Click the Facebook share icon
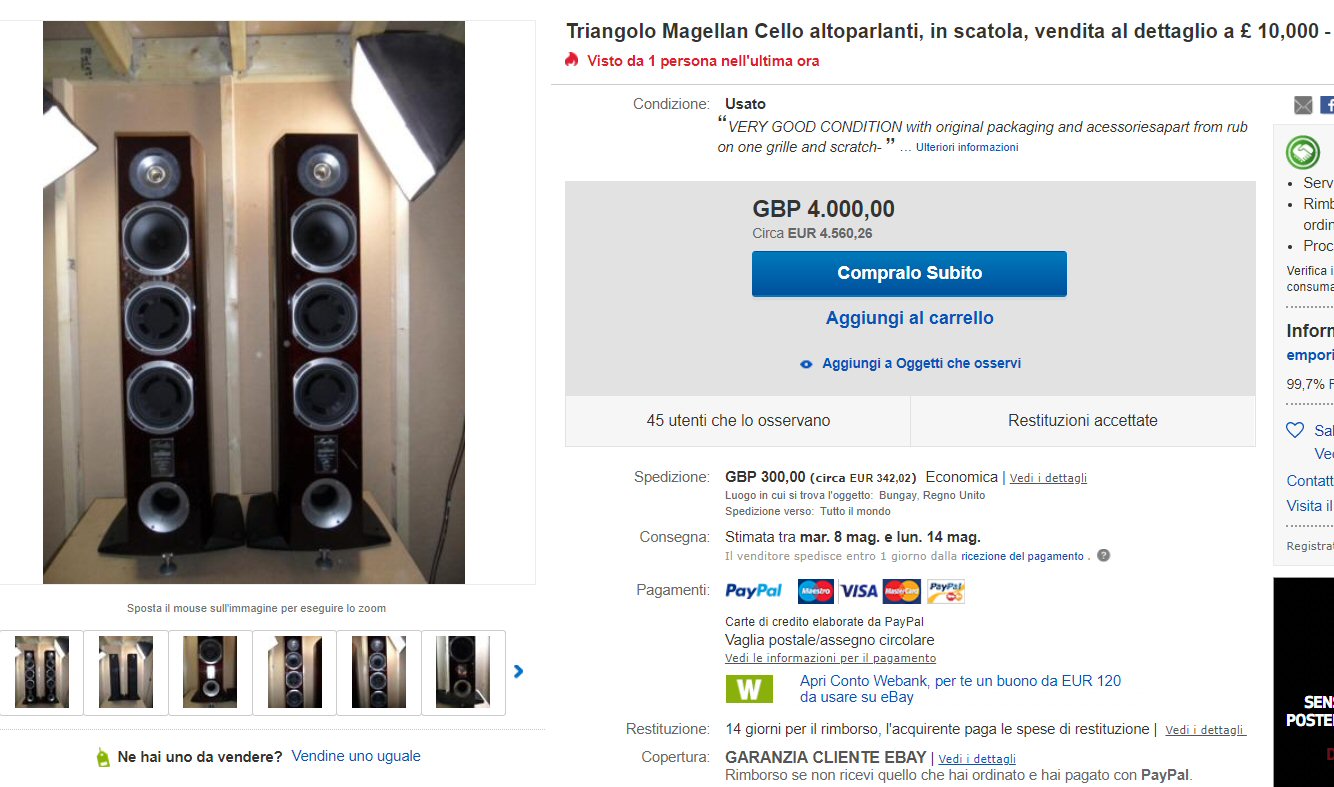 click(1327, 105)
